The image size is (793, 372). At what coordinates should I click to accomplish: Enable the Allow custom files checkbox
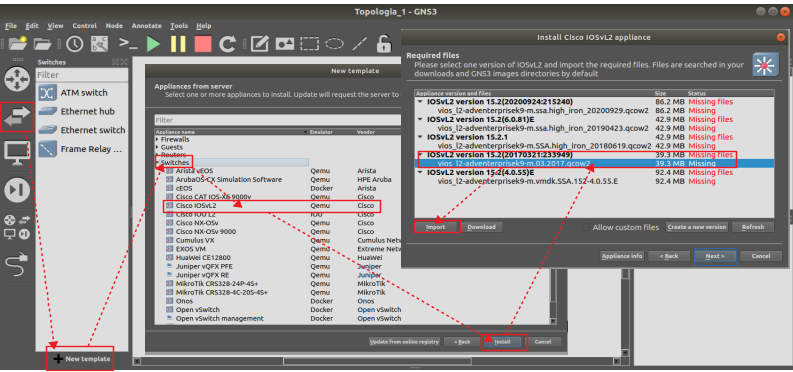(x=586, y=227)
